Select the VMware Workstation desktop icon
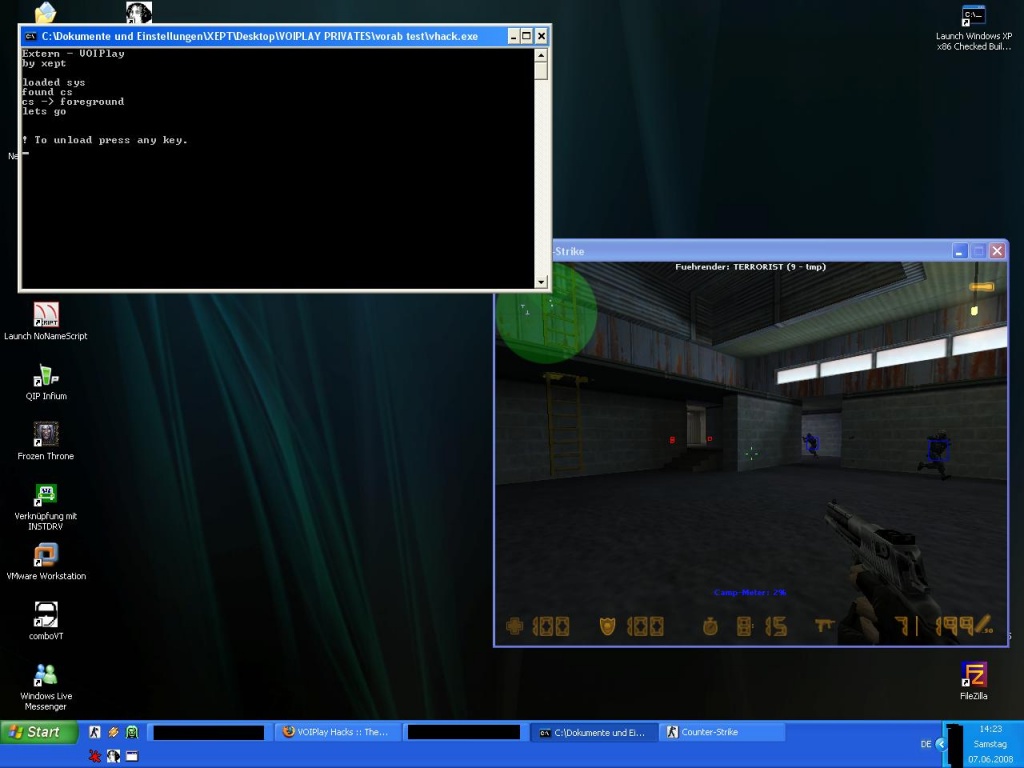 46,555
